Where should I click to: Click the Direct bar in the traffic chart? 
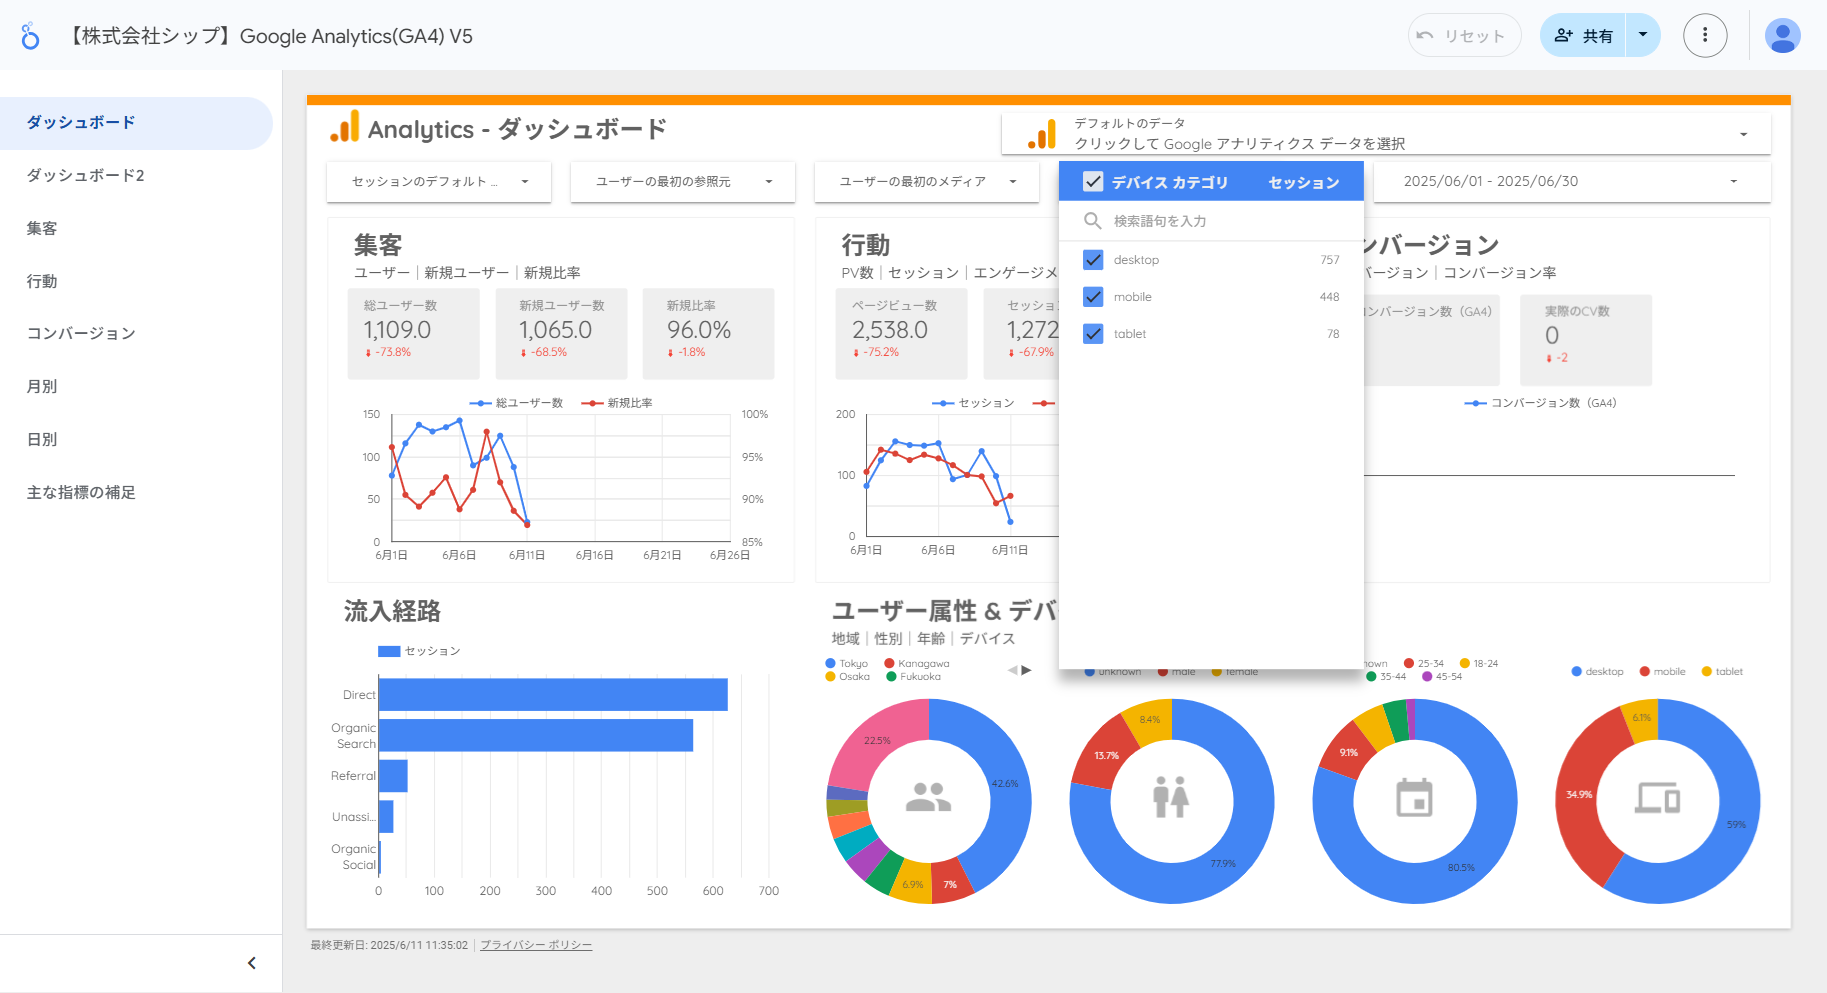click(x=553, y=695)
